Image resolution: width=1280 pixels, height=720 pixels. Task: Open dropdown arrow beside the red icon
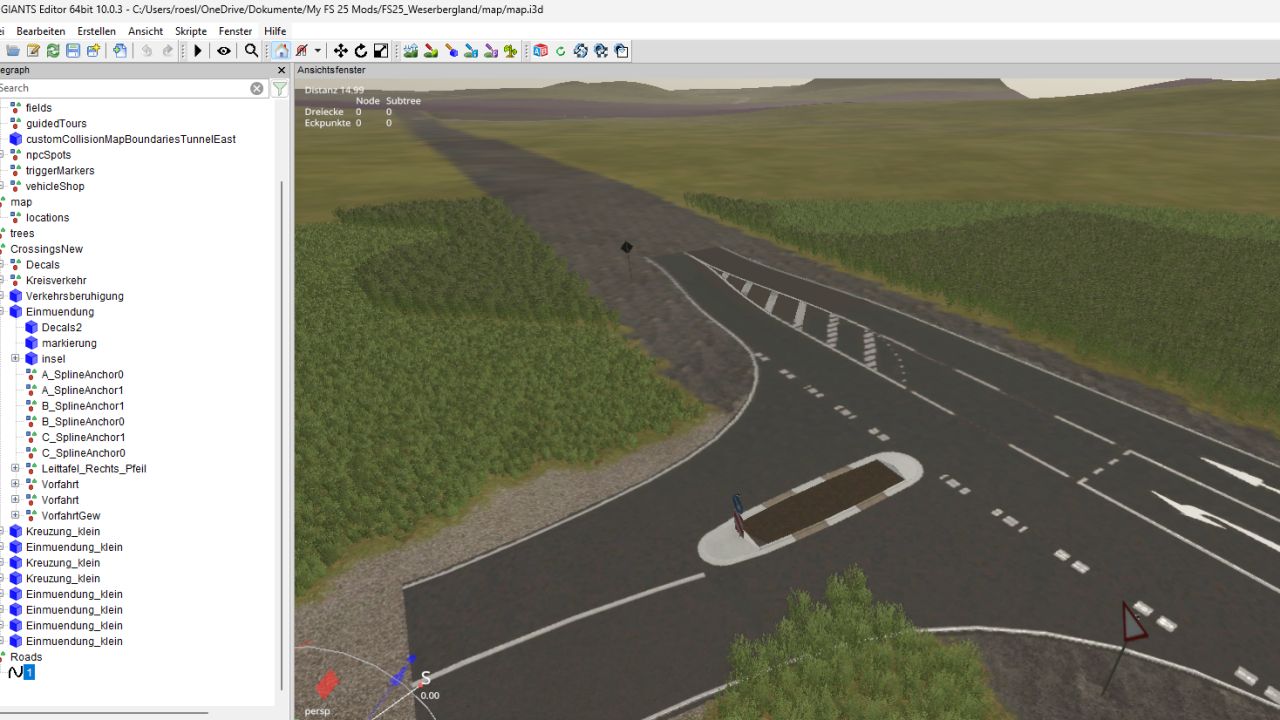(x=318, y=51)
